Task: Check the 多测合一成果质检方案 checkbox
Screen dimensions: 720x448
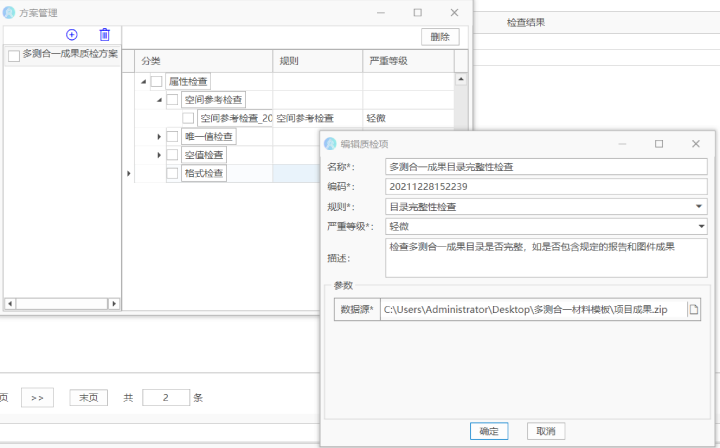Action: click(x=14, y=56)
